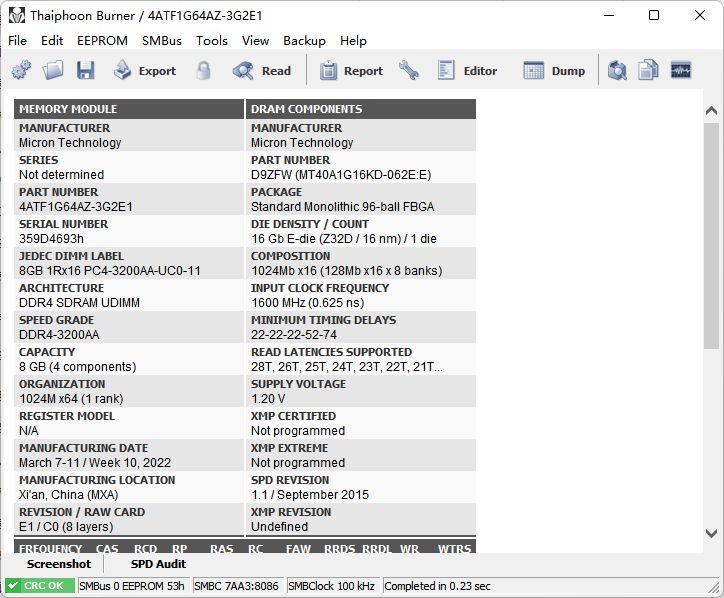This screenshot has height=598, width=724.
Task: Open the Help menu
Action: [x=353, y=41]
